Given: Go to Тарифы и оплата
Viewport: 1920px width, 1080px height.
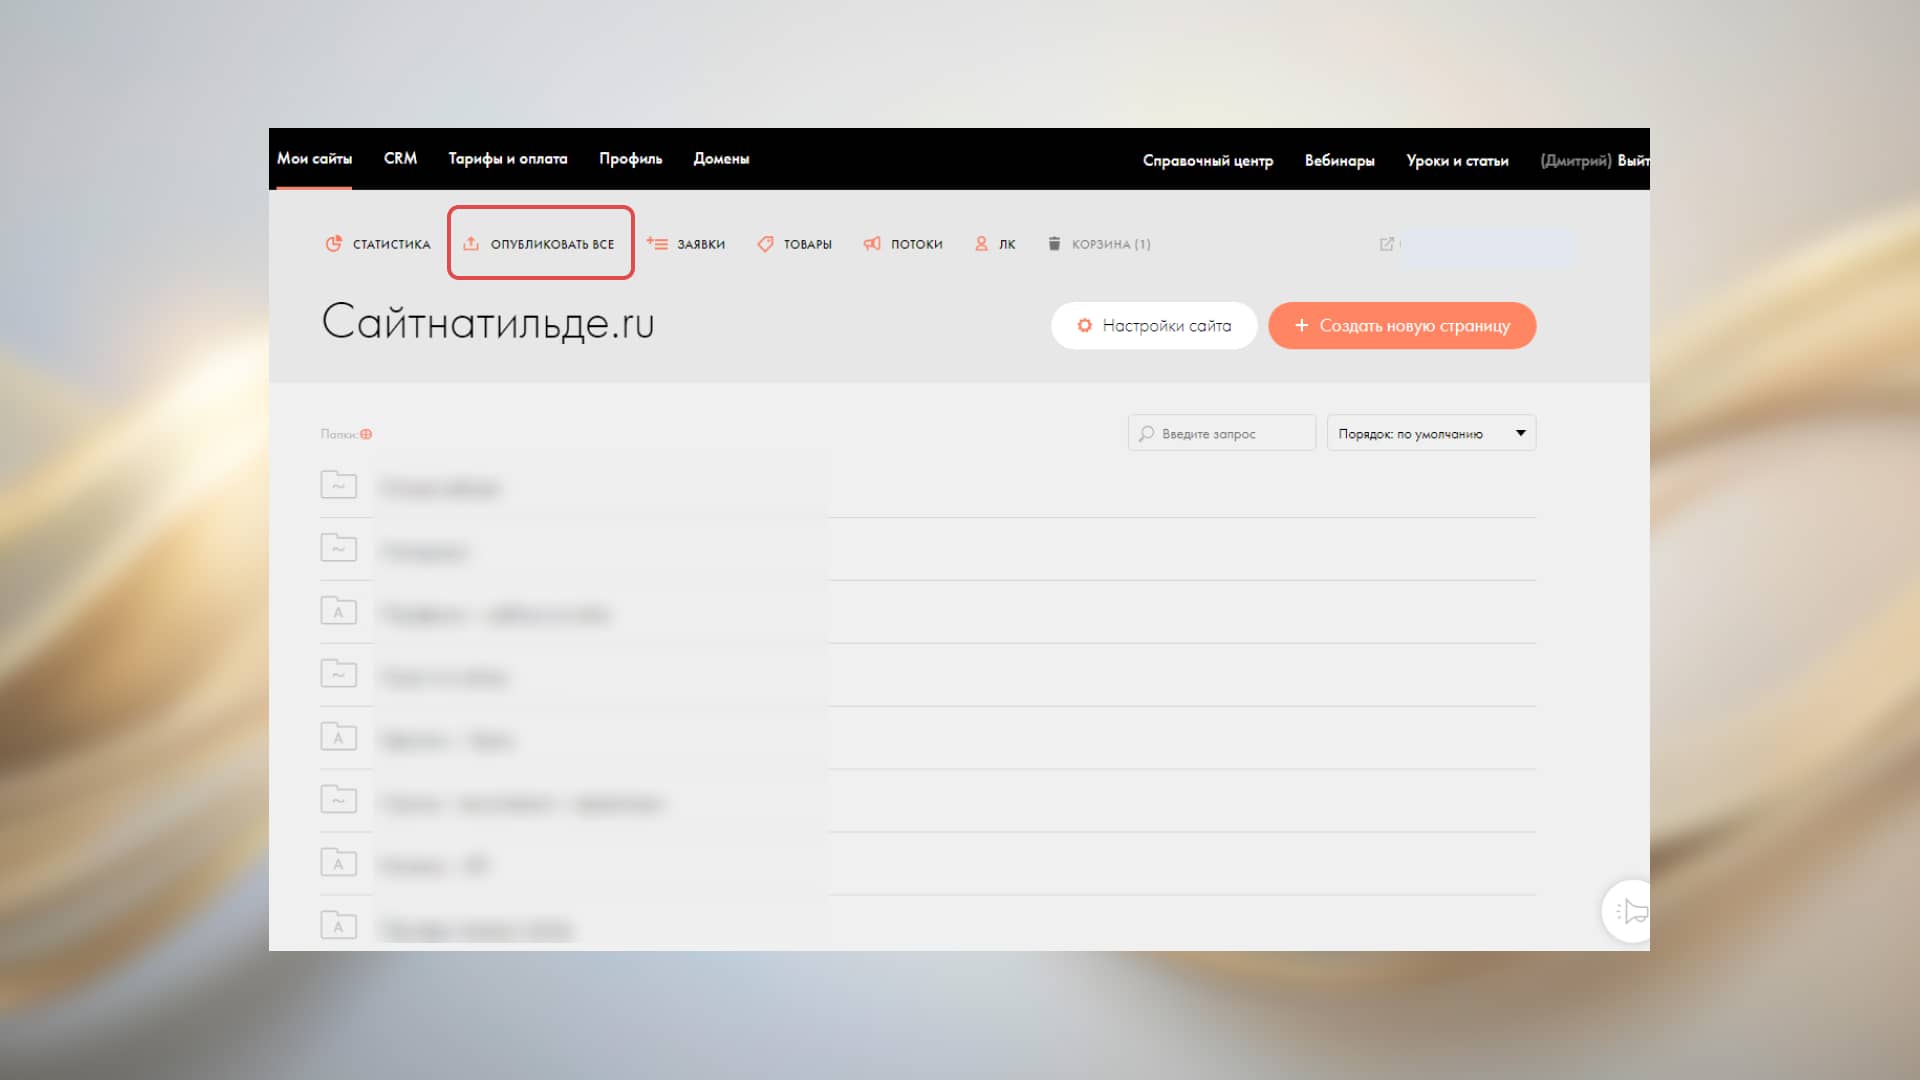Looking at the screenshot, I should [x=507, y=159].
